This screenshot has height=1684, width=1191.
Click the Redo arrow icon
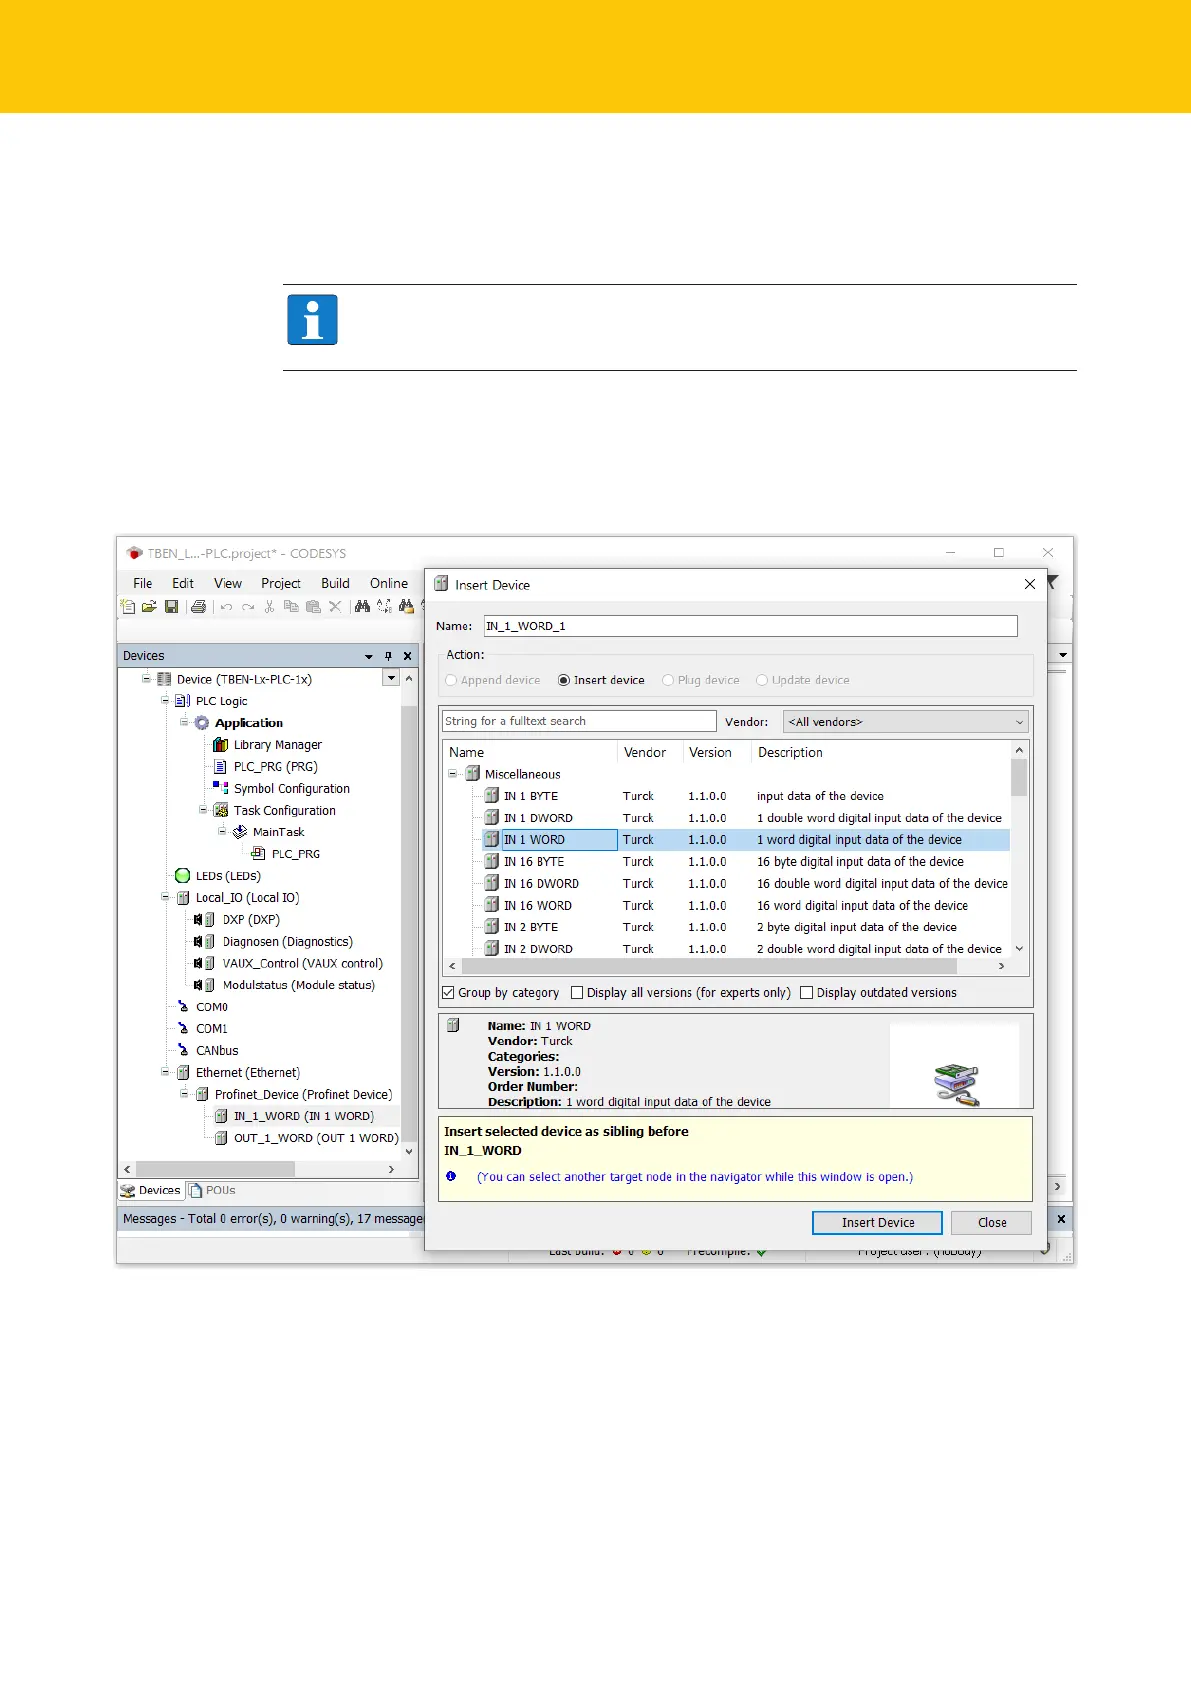click(248, 606)
